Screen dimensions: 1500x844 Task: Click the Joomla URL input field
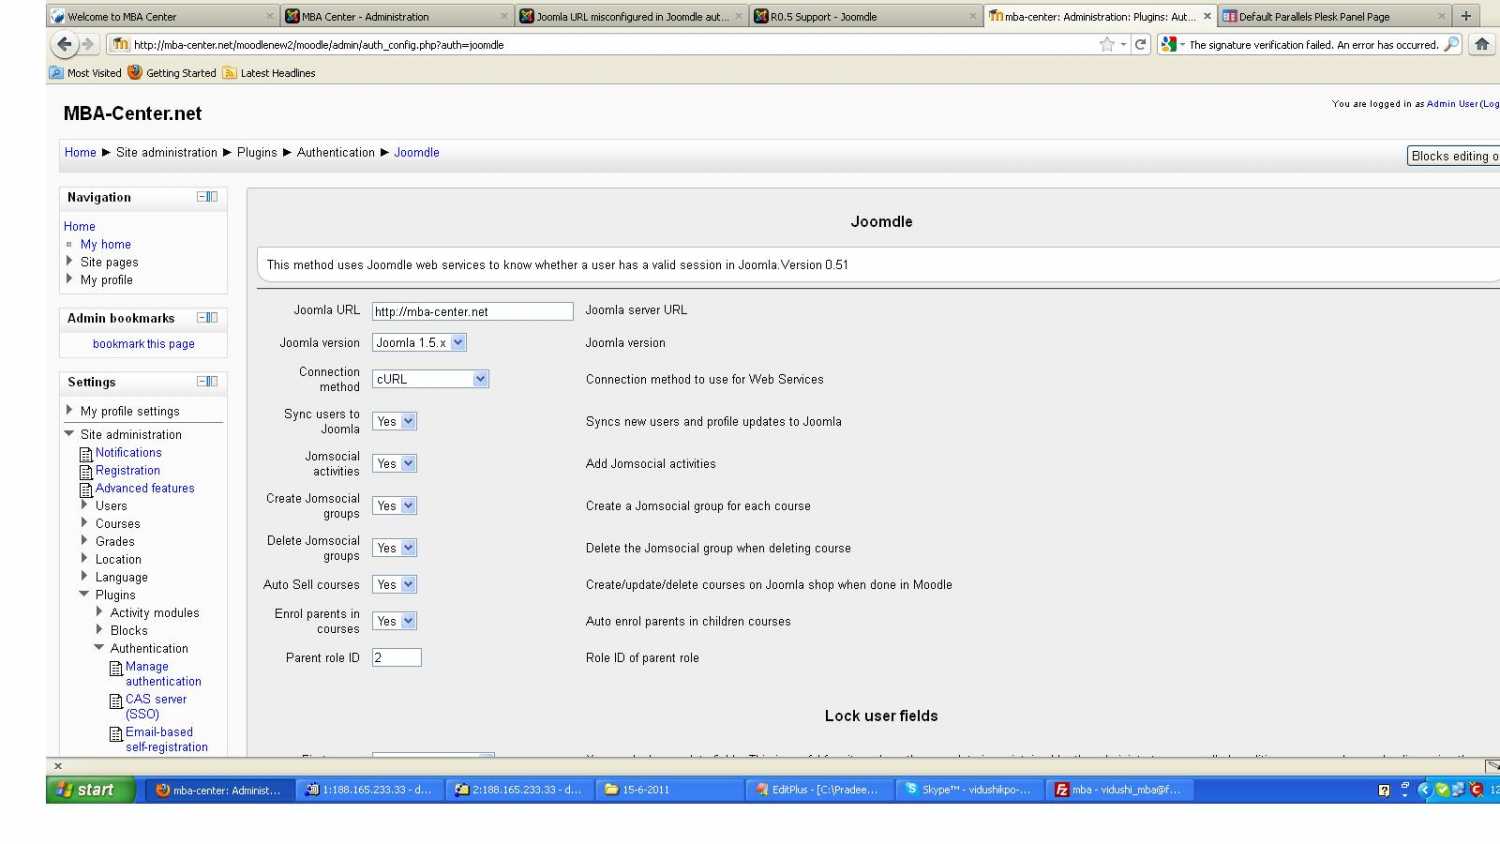pos(472,312)
